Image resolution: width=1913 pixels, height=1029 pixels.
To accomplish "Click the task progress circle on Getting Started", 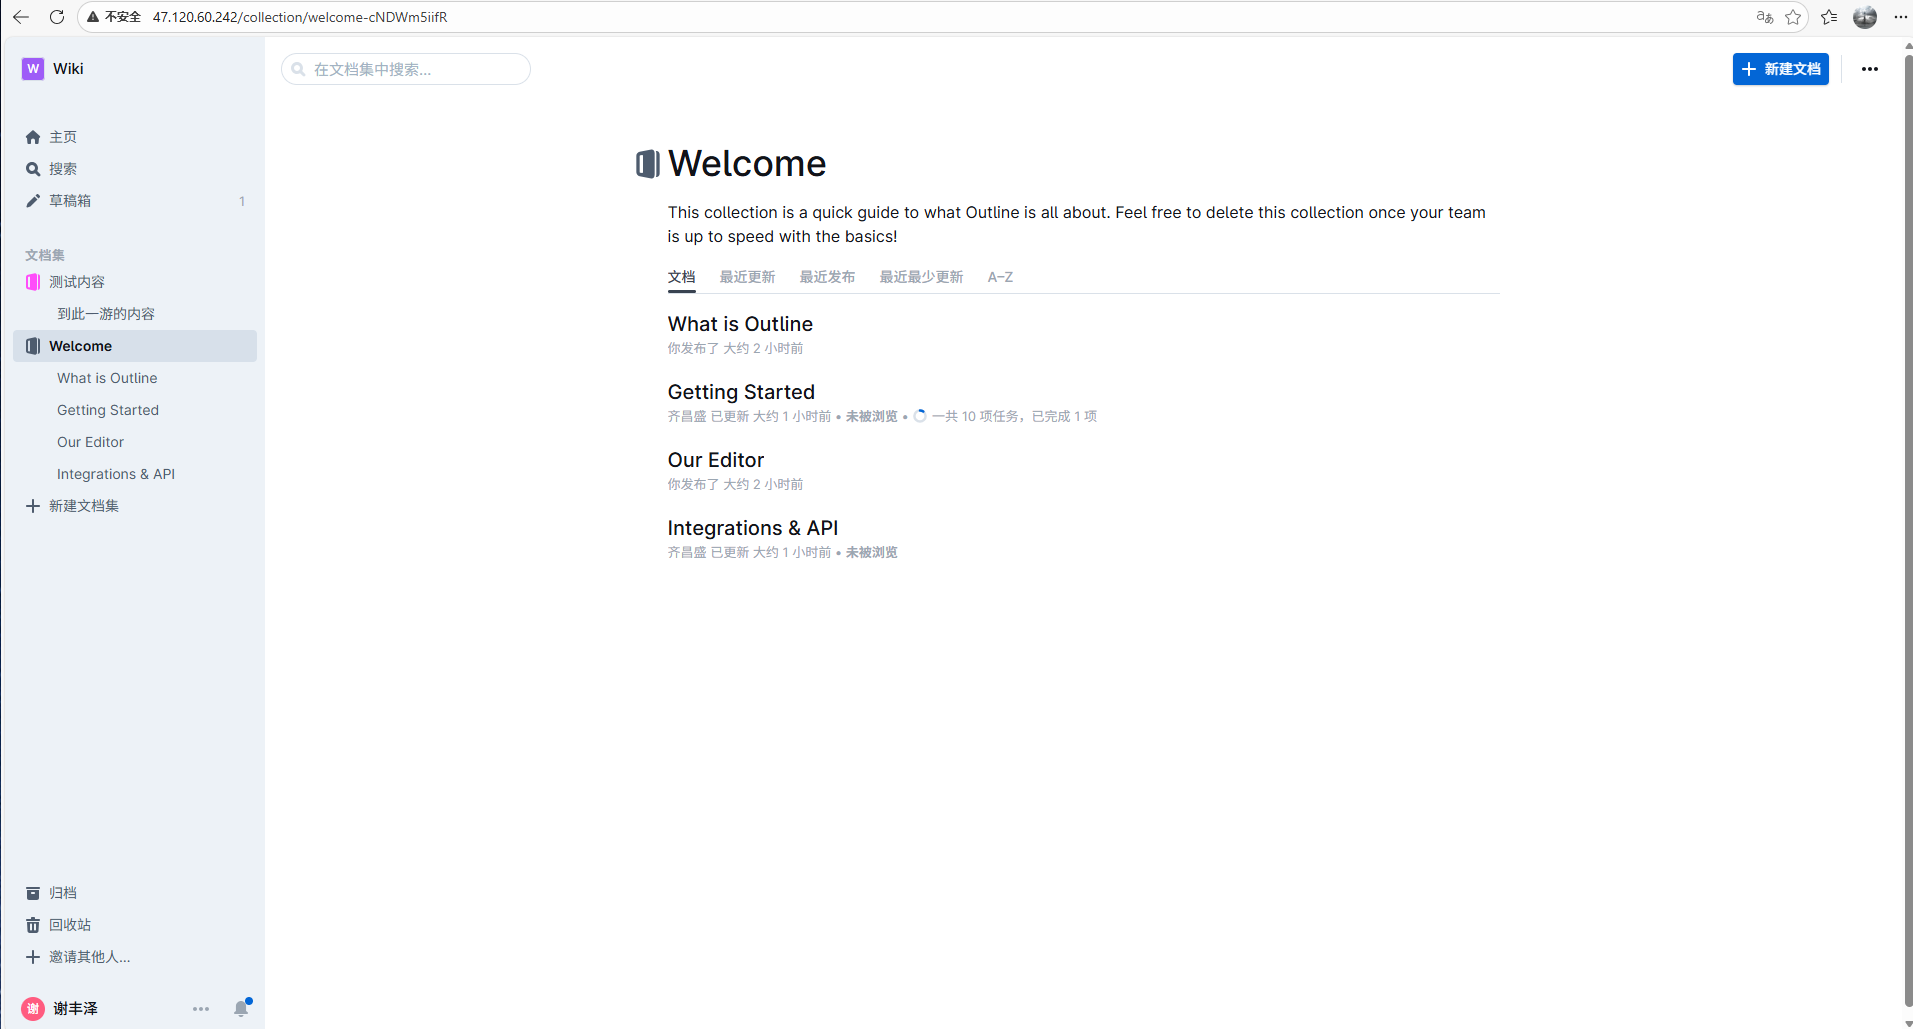I will click(920, 416).
